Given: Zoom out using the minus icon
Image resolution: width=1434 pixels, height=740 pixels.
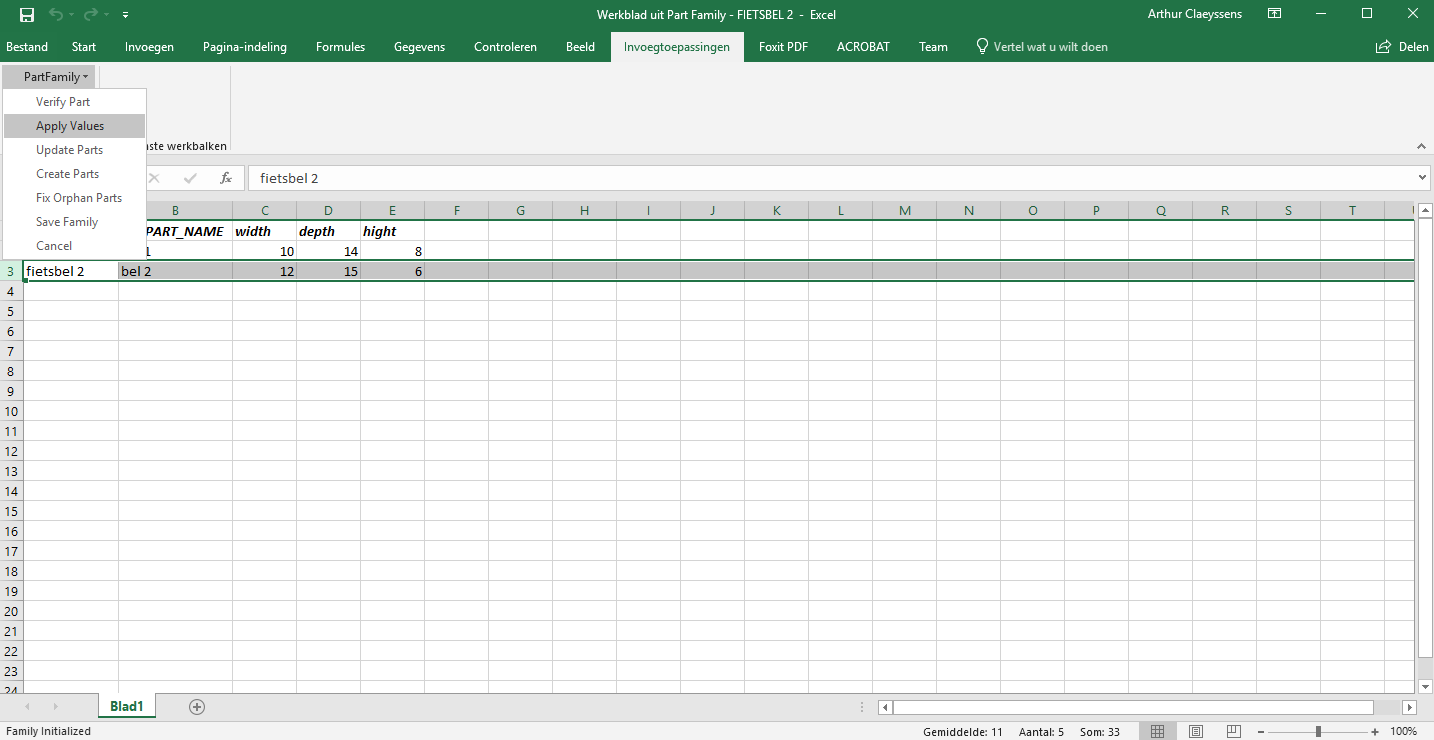Looking at the screenshot, I should point(1260,732).
